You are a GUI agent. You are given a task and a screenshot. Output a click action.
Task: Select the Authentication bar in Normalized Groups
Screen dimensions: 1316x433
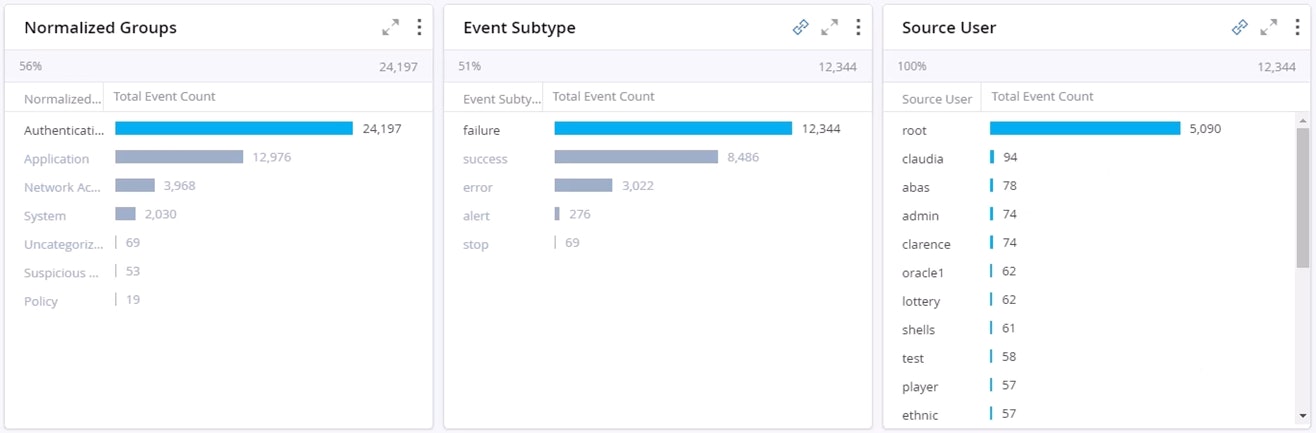[233, 128]
